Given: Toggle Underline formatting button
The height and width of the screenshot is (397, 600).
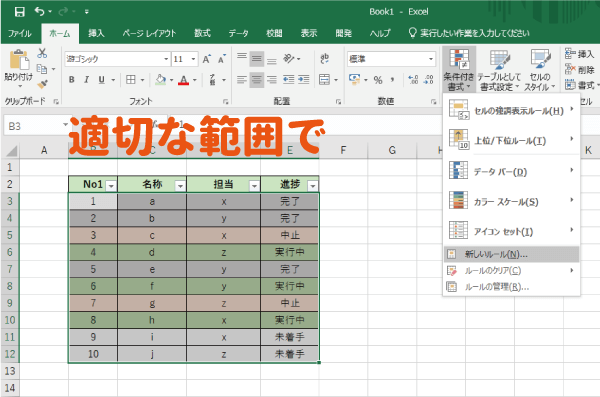Looking at the screenshot, I should [101, 80].
